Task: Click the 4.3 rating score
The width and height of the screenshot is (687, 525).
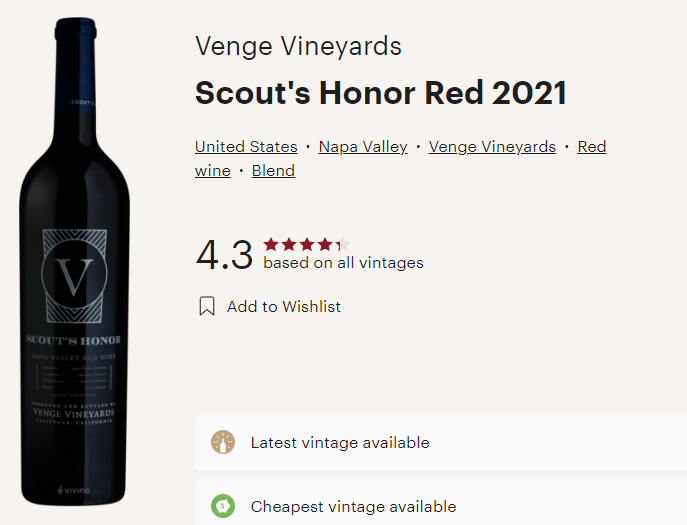Action: 224,255
